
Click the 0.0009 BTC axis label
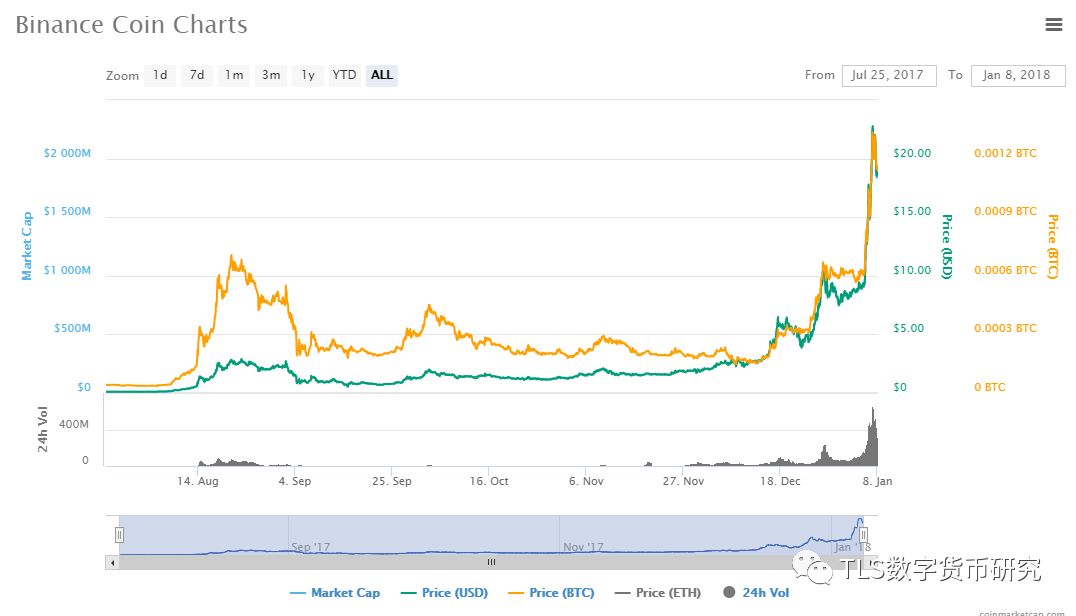pyautogui.click(x=1005, y=211)
